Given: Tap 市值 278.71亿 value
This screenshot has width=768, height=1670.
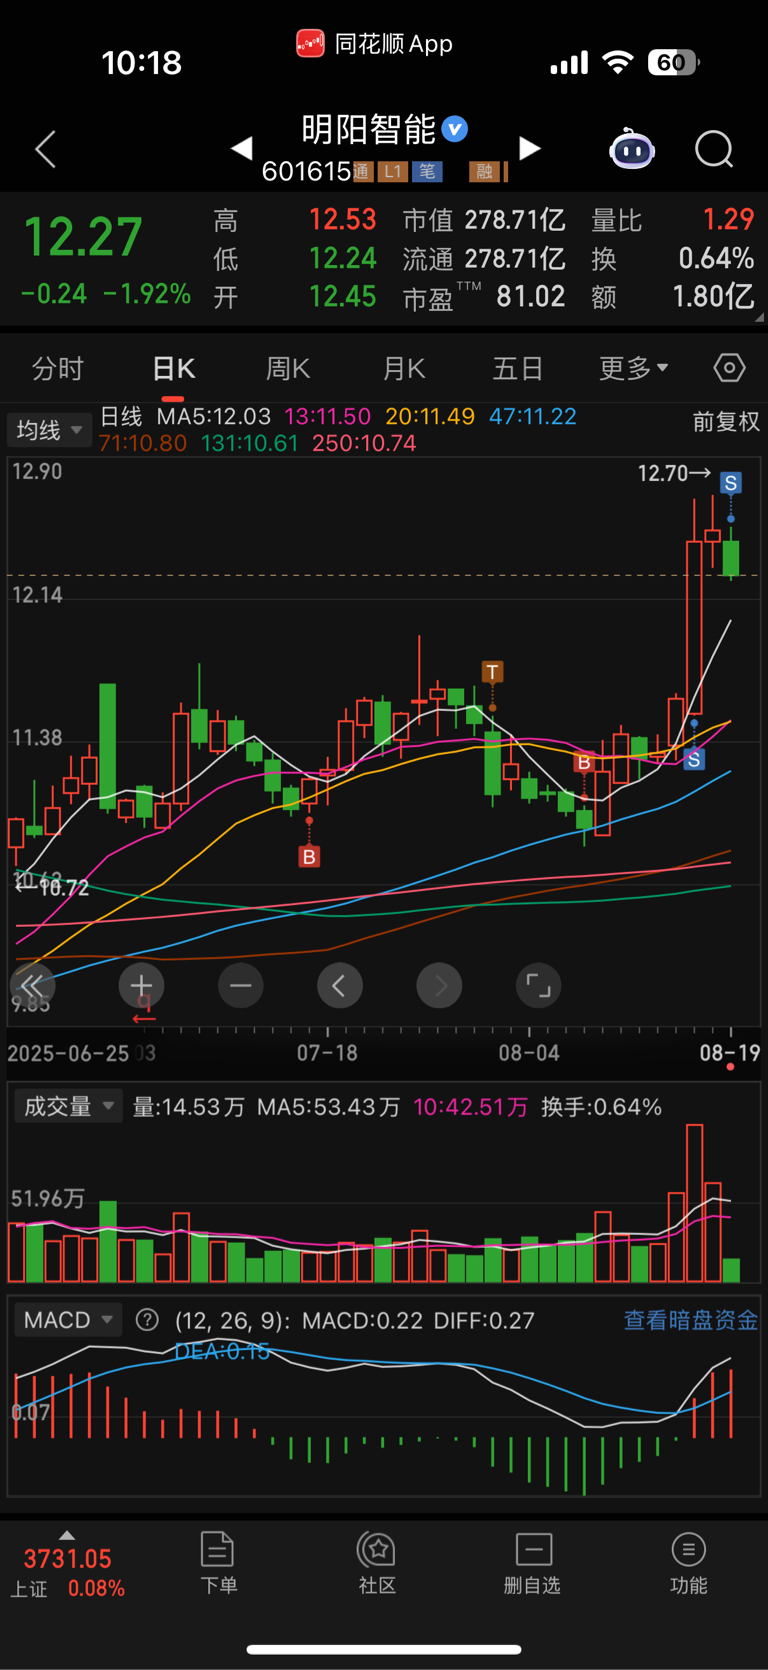Looking at the screenshot, I should pyautogui.click(x=484, y=220).
